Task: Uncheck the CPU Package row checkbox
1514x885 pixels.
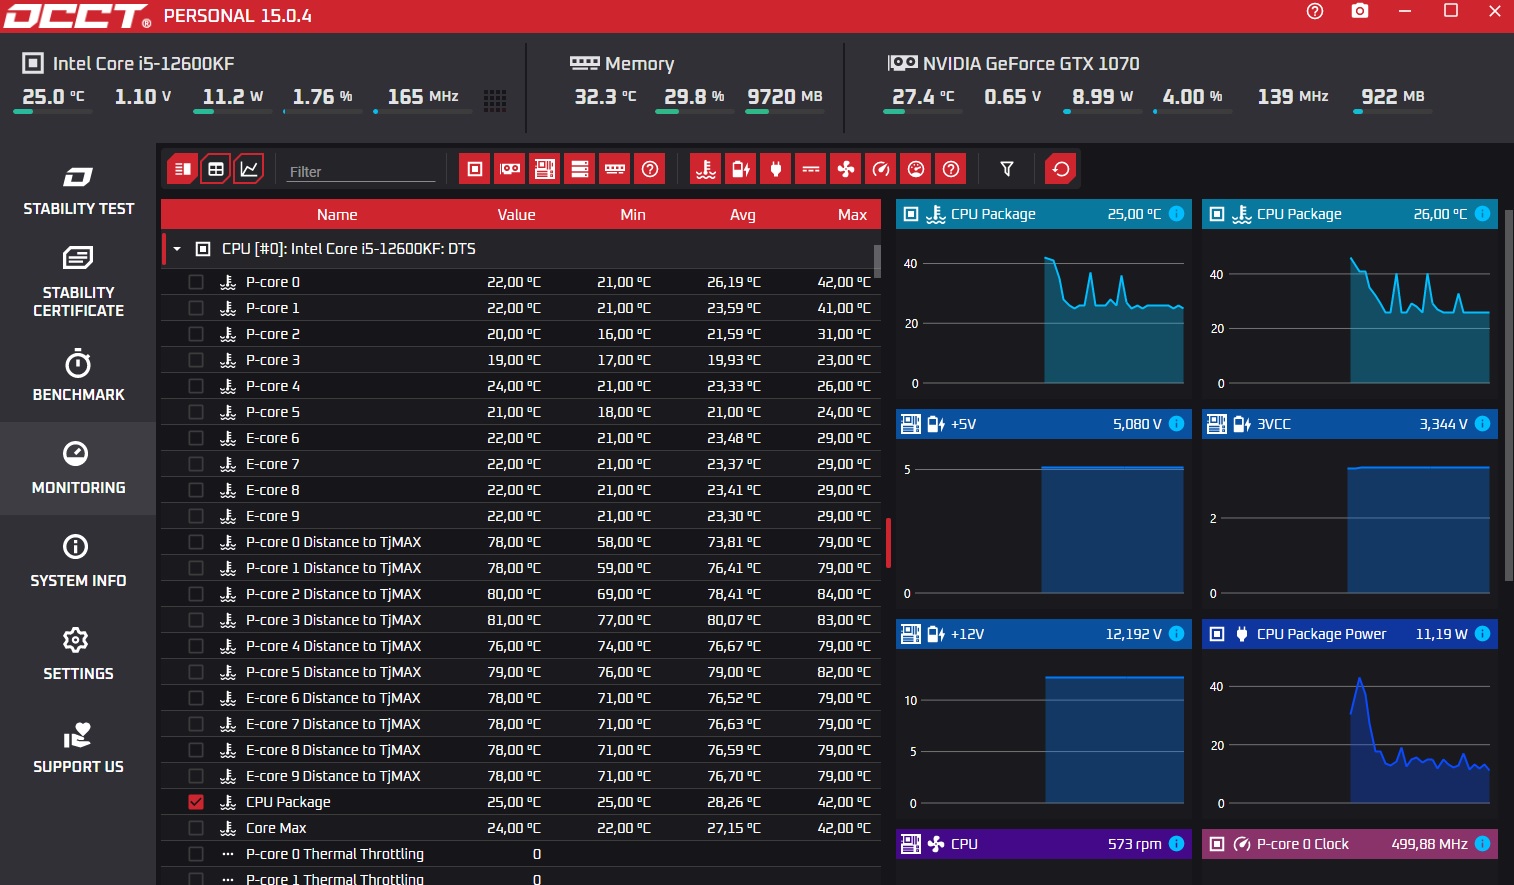Action: click(196, 802)
